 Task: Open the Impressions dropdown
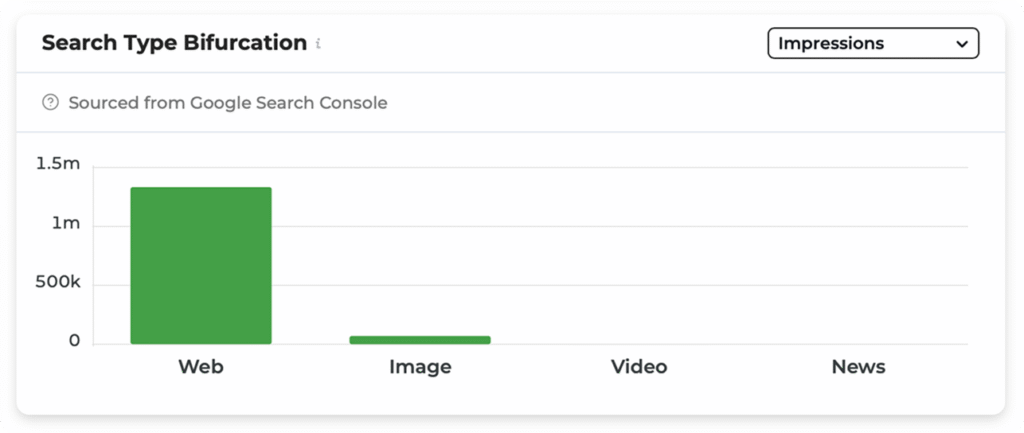tap(872, 44)
